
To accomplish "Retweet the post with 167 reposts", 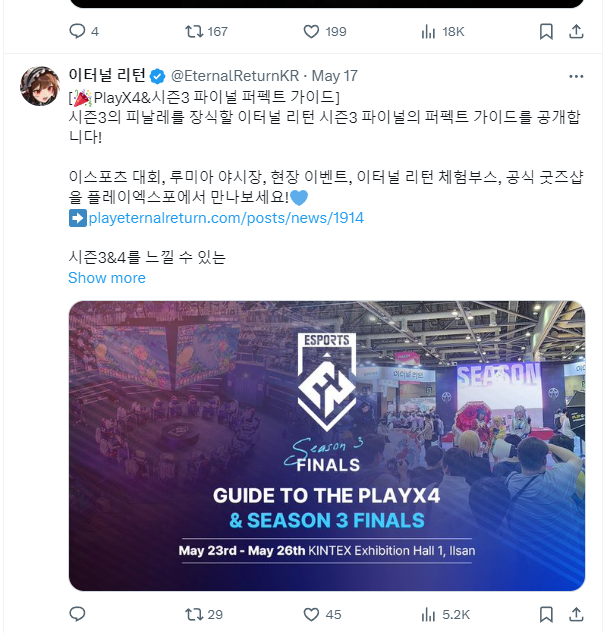I will coord(206,31).
